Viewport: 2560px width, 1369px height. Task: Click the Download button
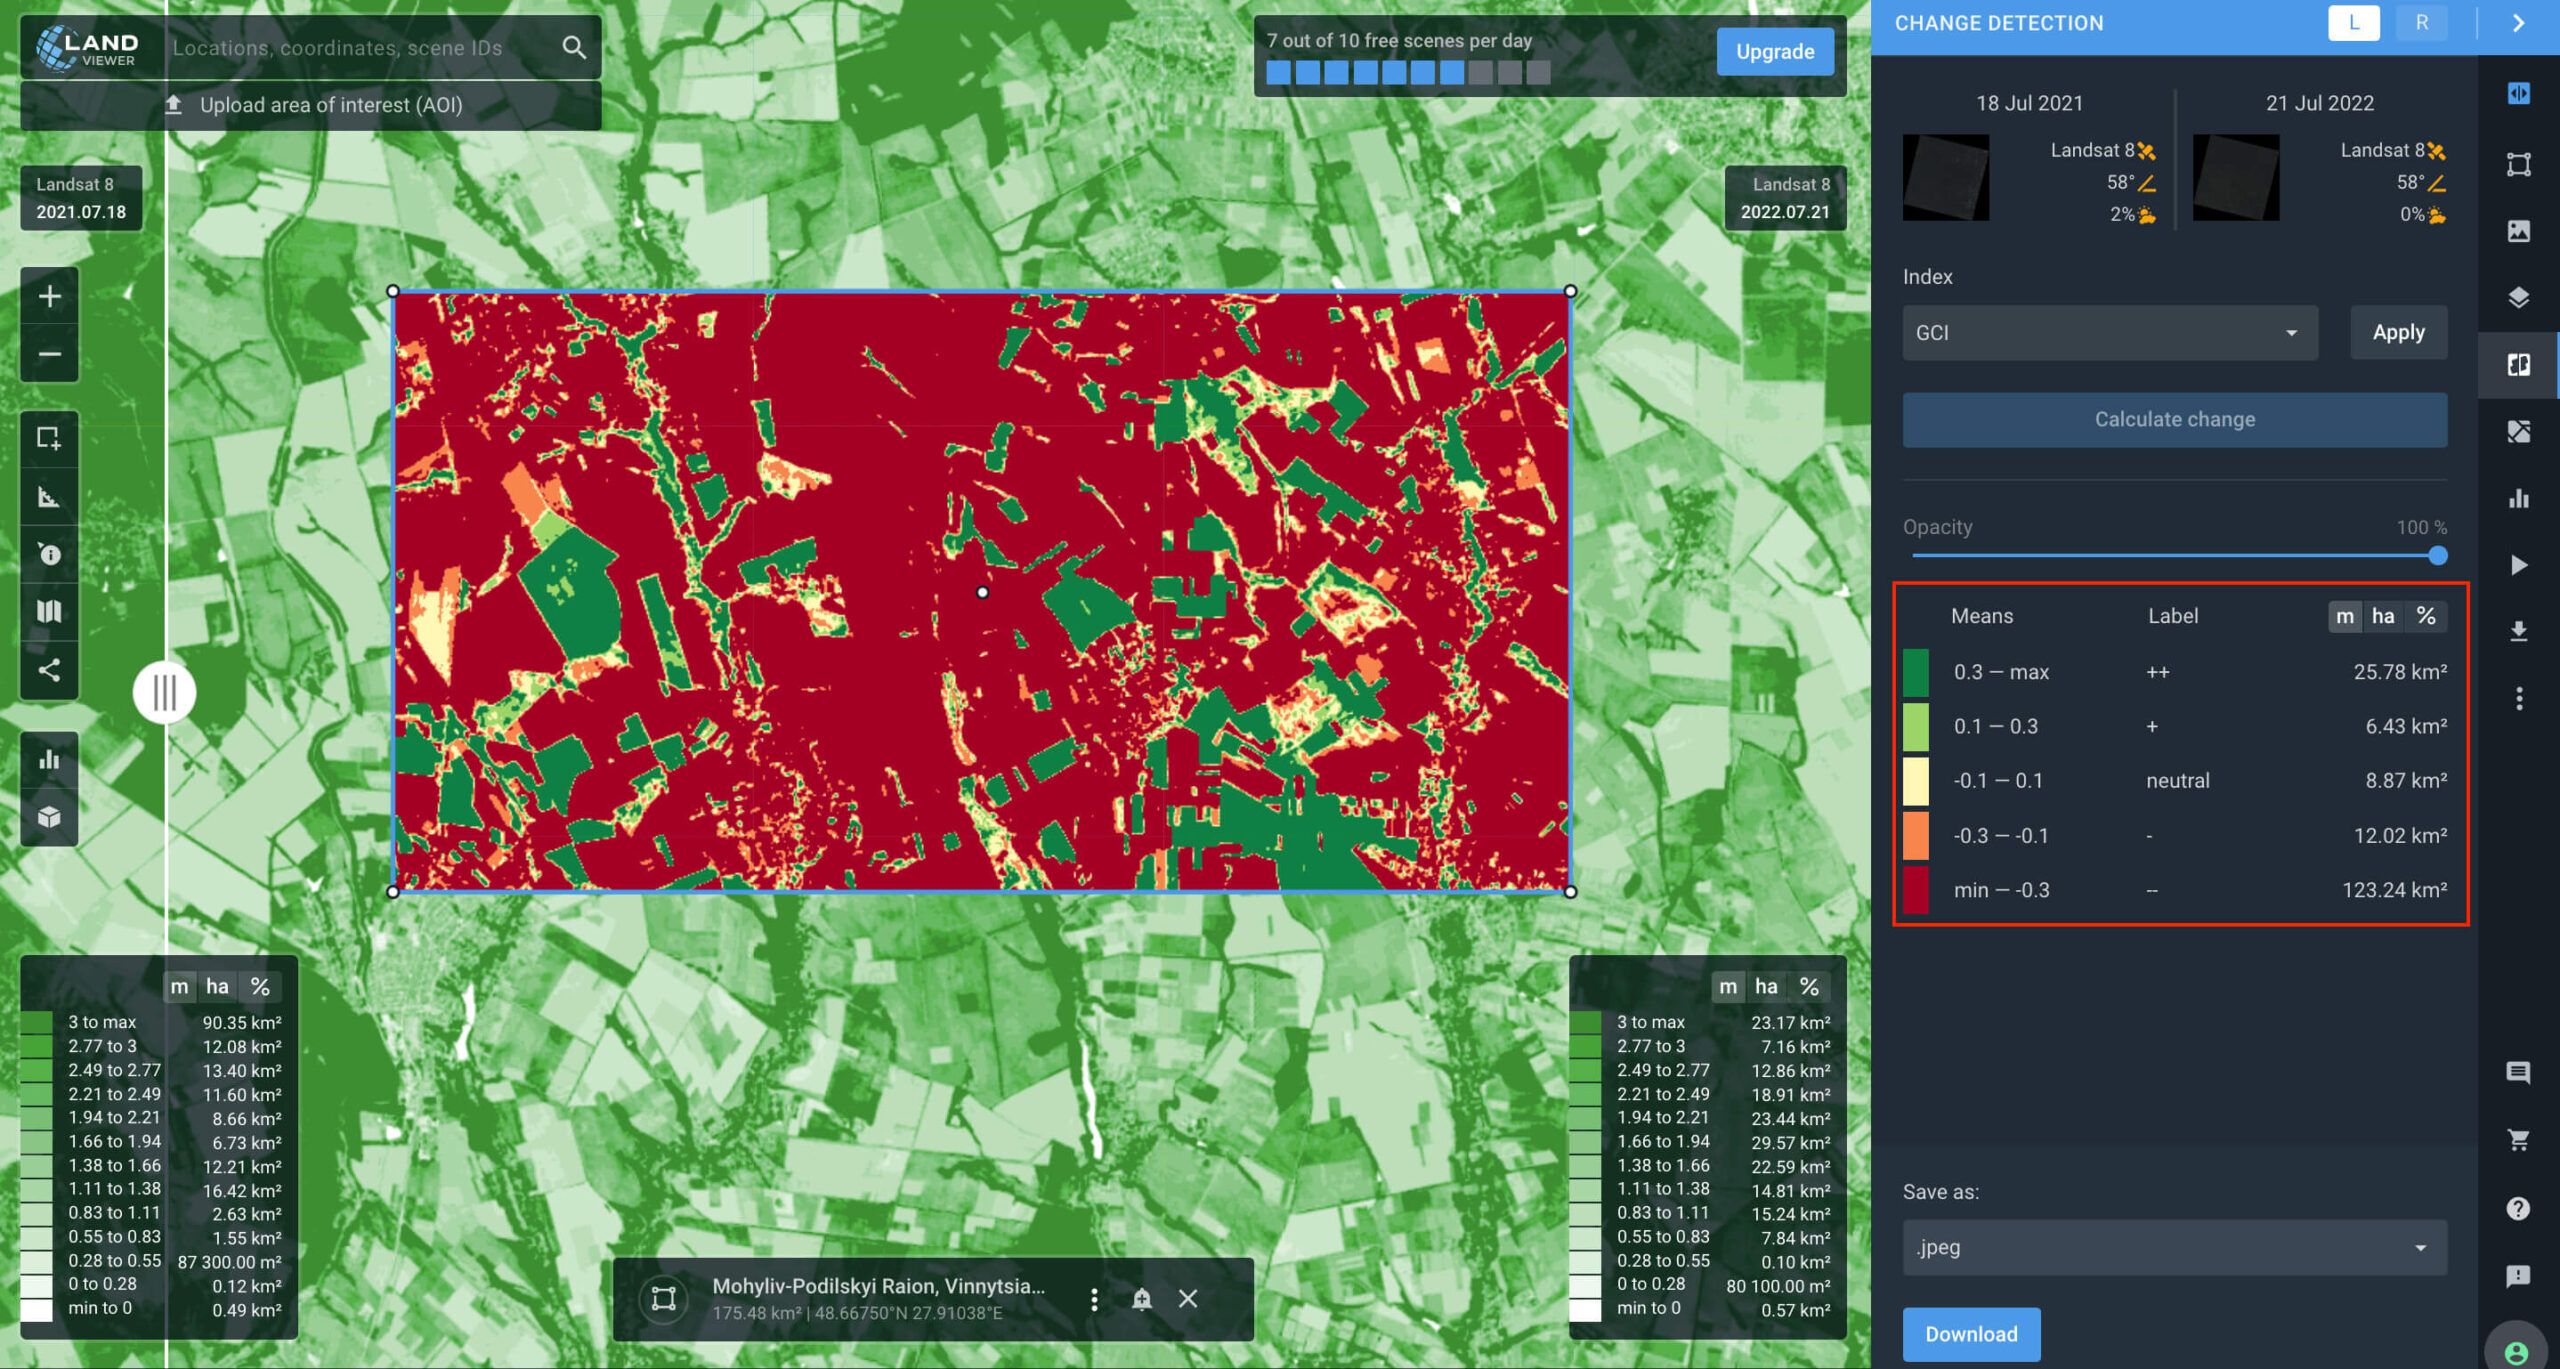1971,1334
